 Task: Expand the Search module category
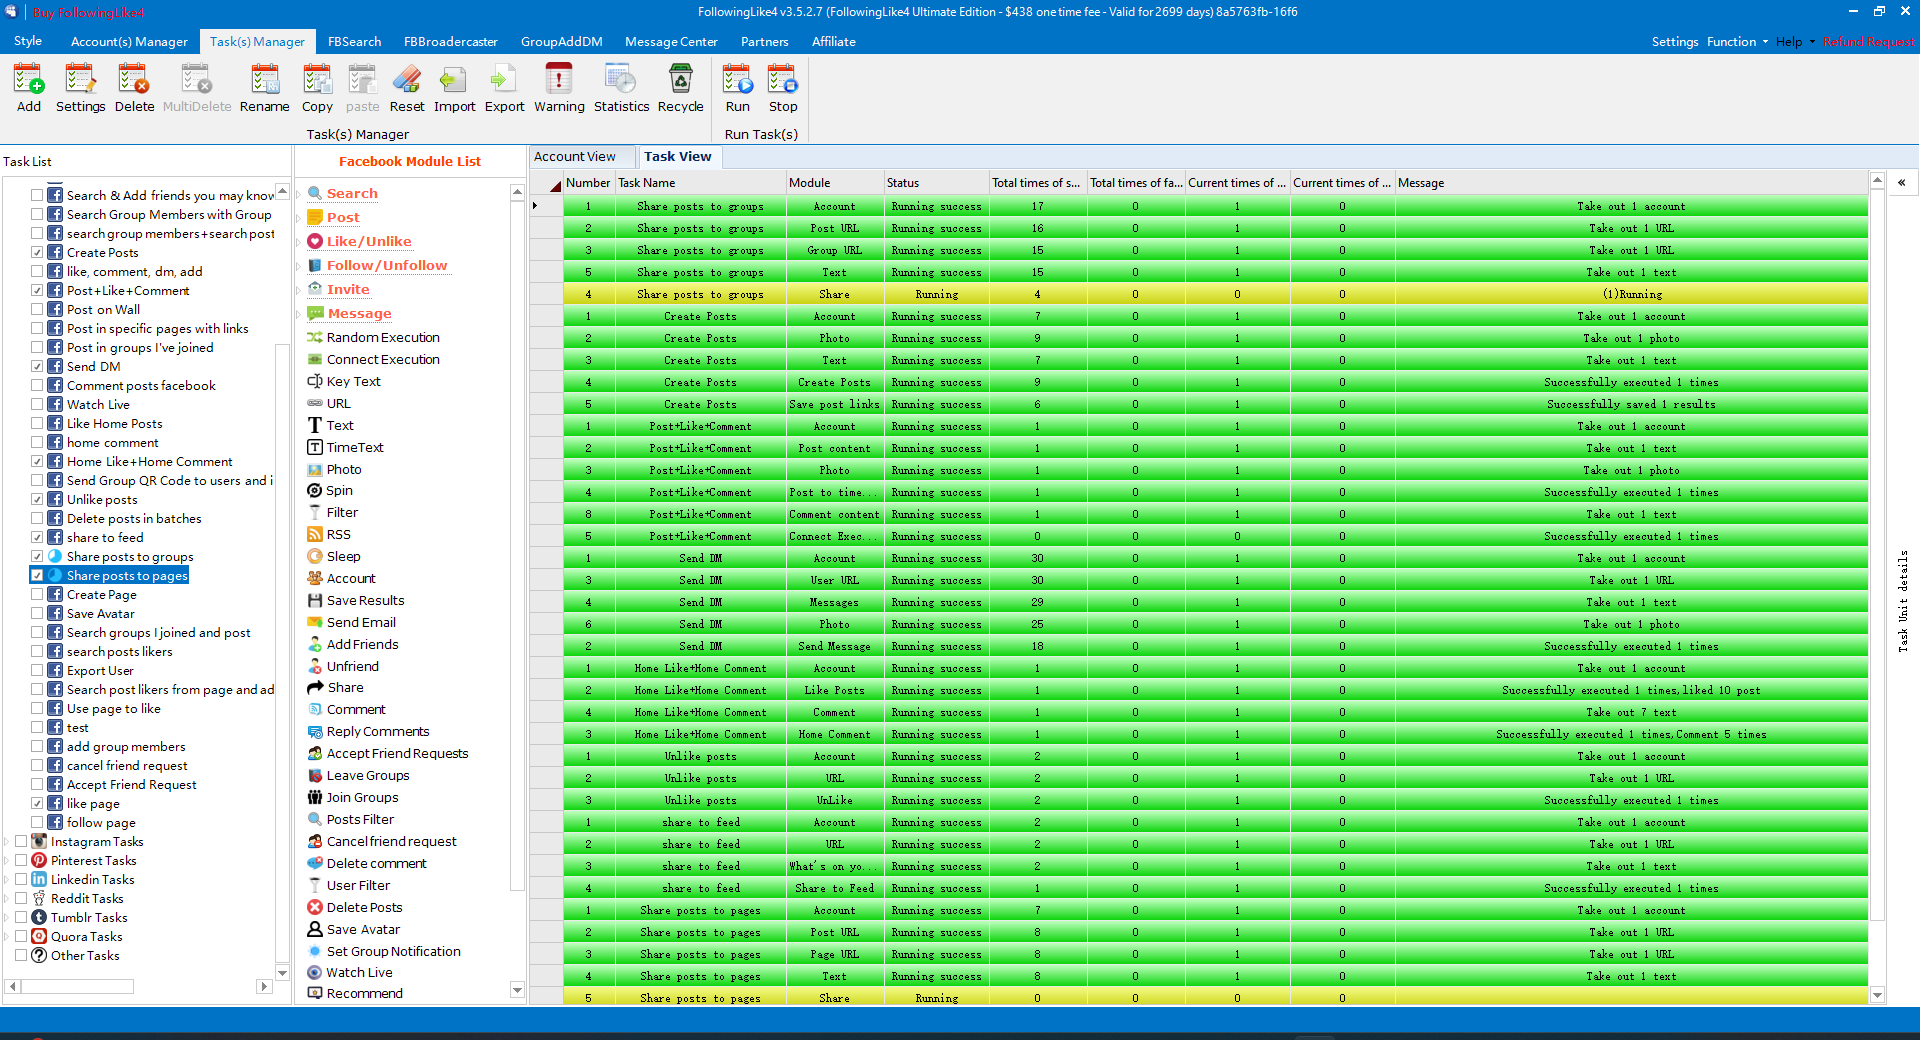(298, 194)
